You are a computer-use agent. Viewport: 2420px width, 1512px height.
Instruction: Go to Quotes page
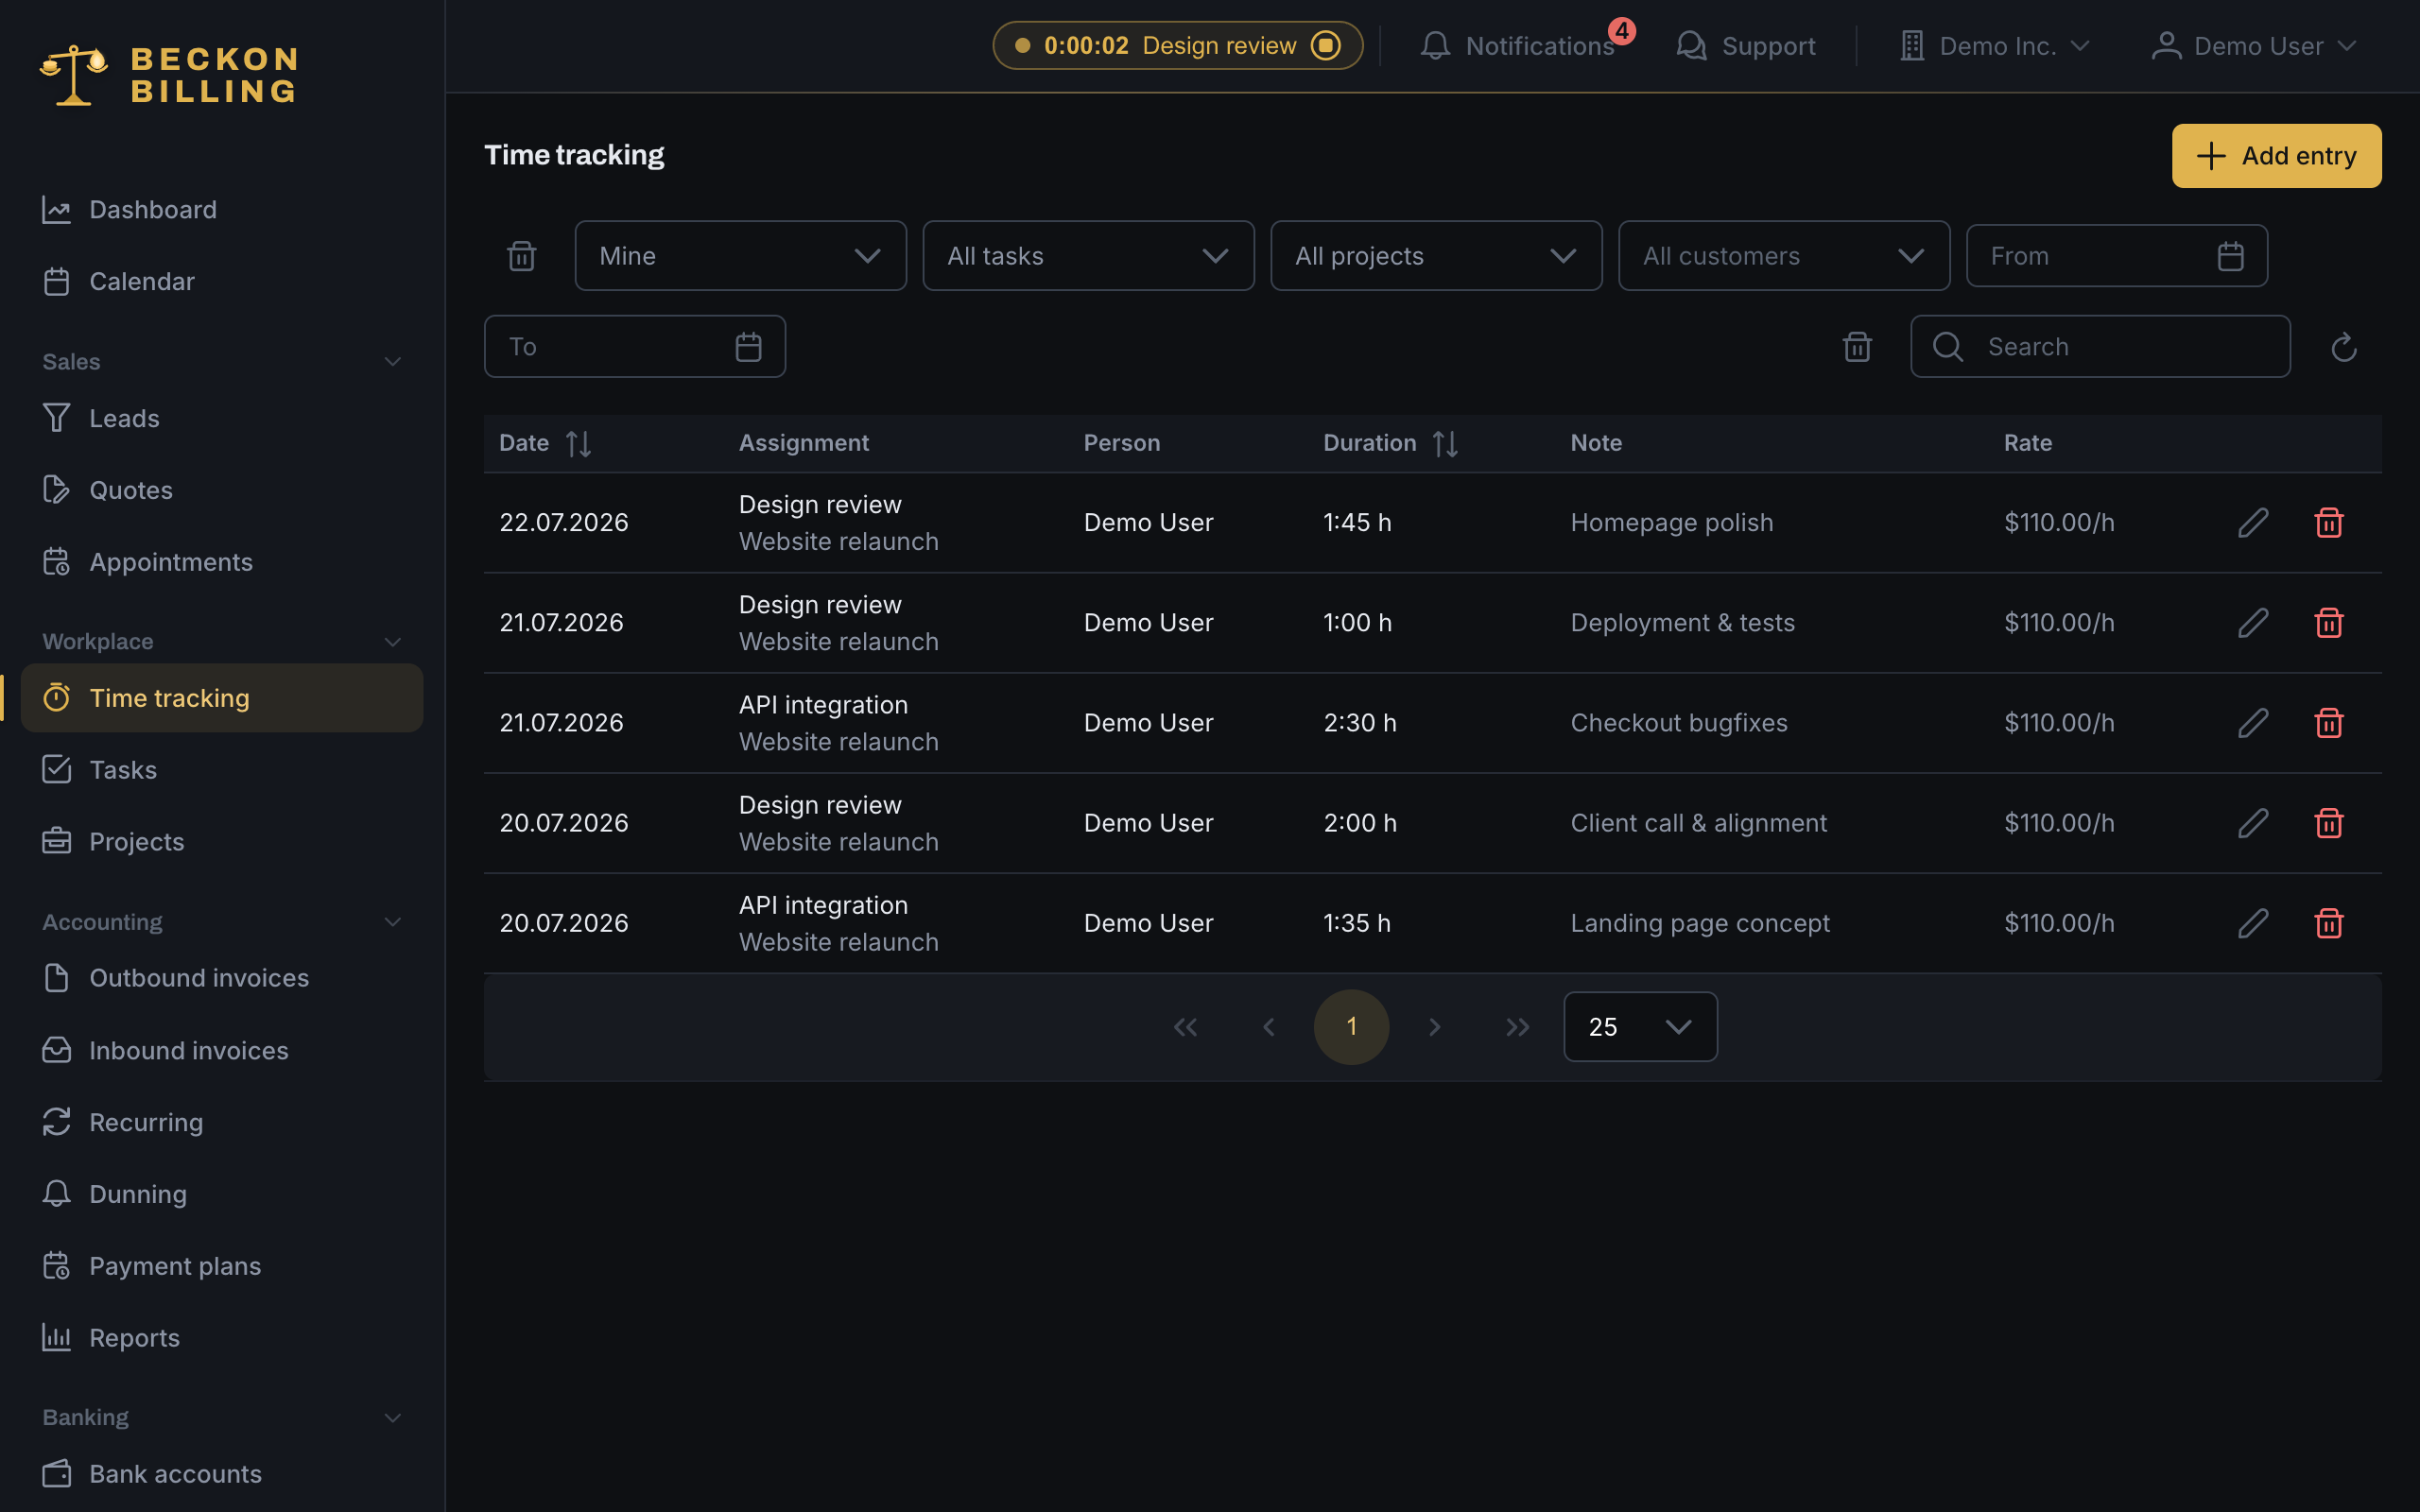[x=222, y=490]
